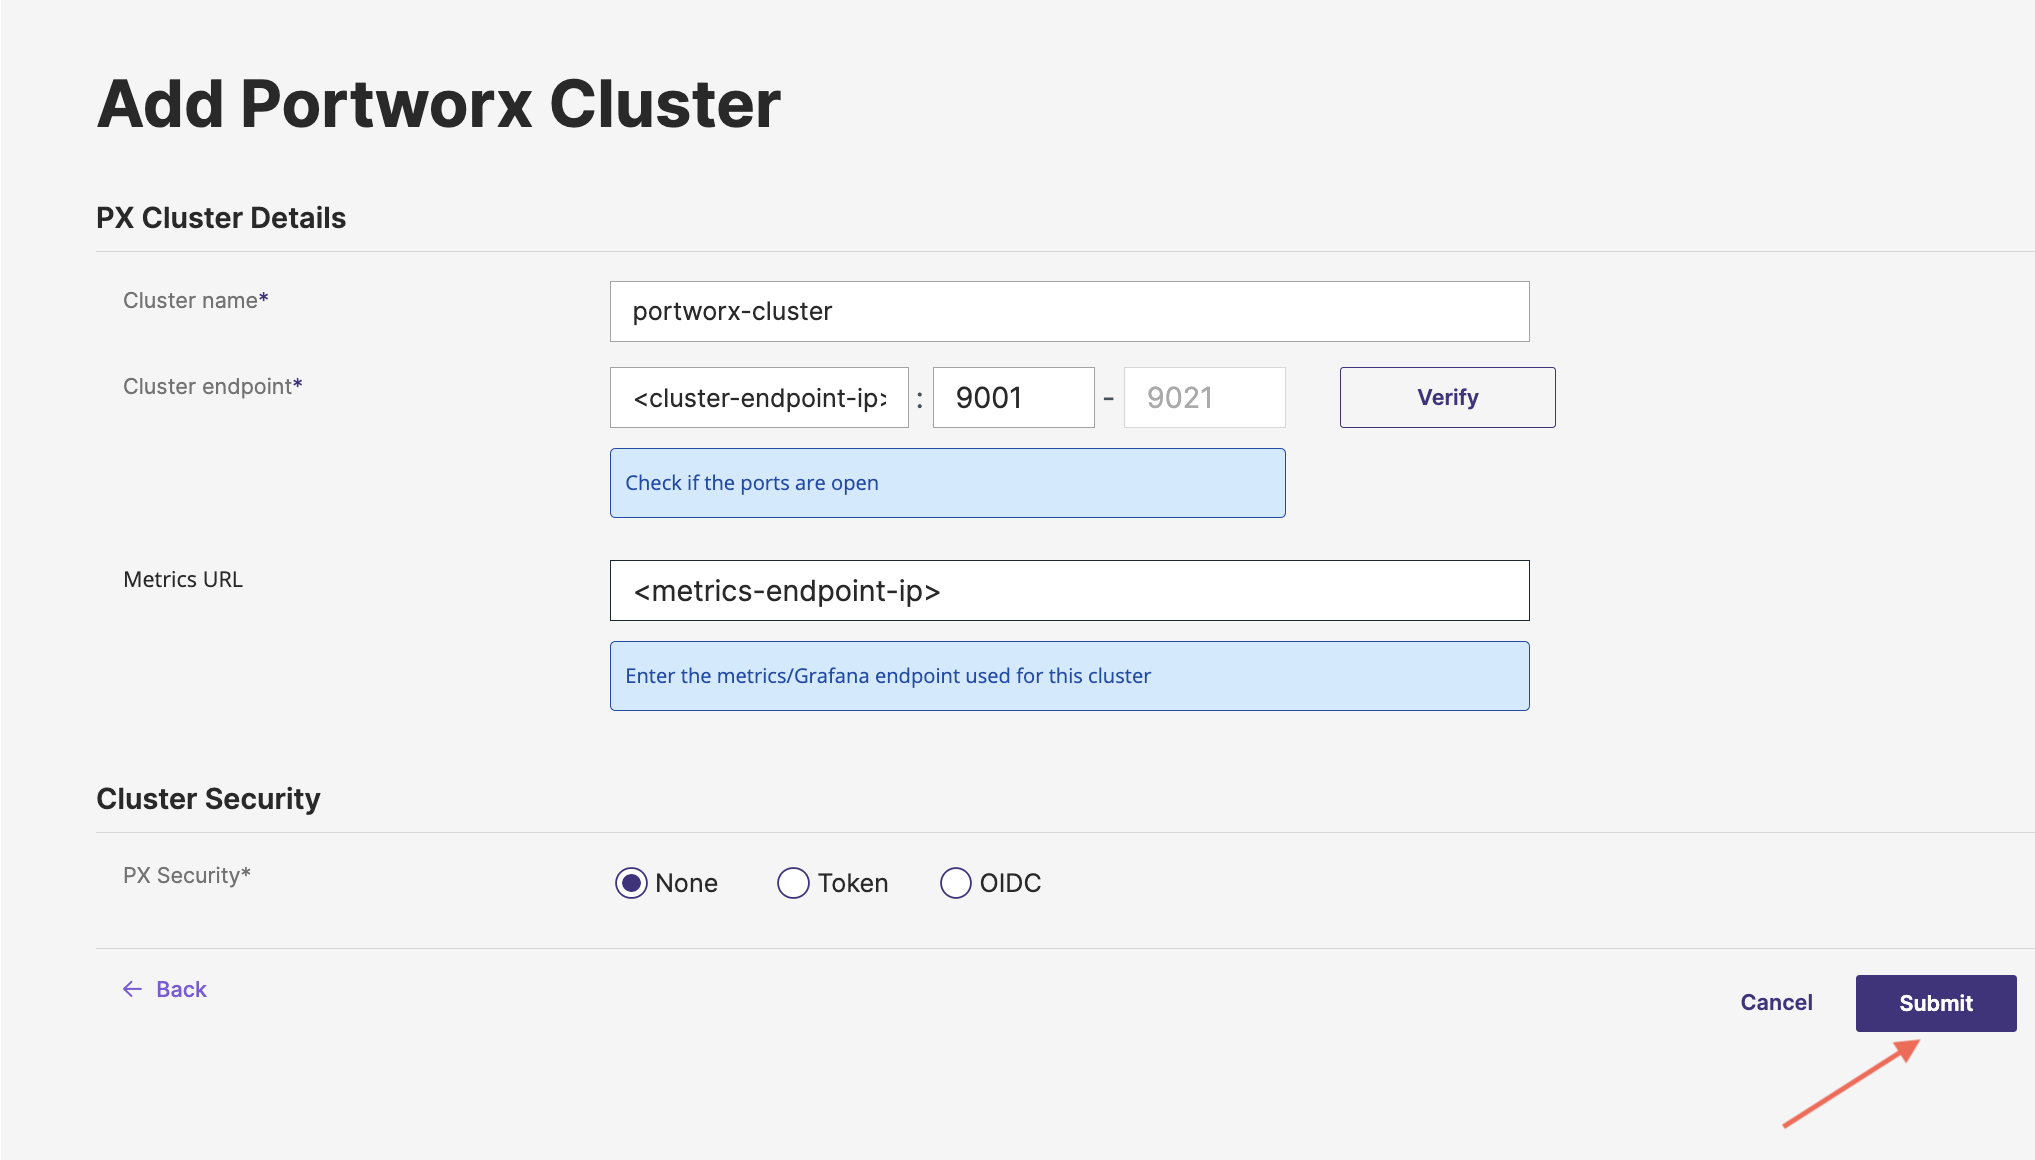Click the 'Cluster Security' heading
Viewport: 2035px width, 1160px height.
(x=208, y=798)
